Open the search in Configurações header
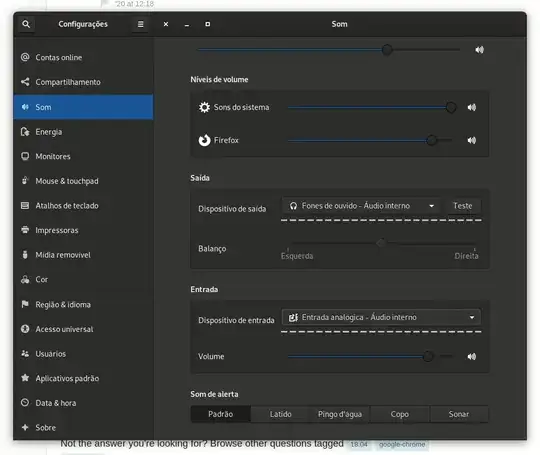540x455 pixels. [26, 24]
